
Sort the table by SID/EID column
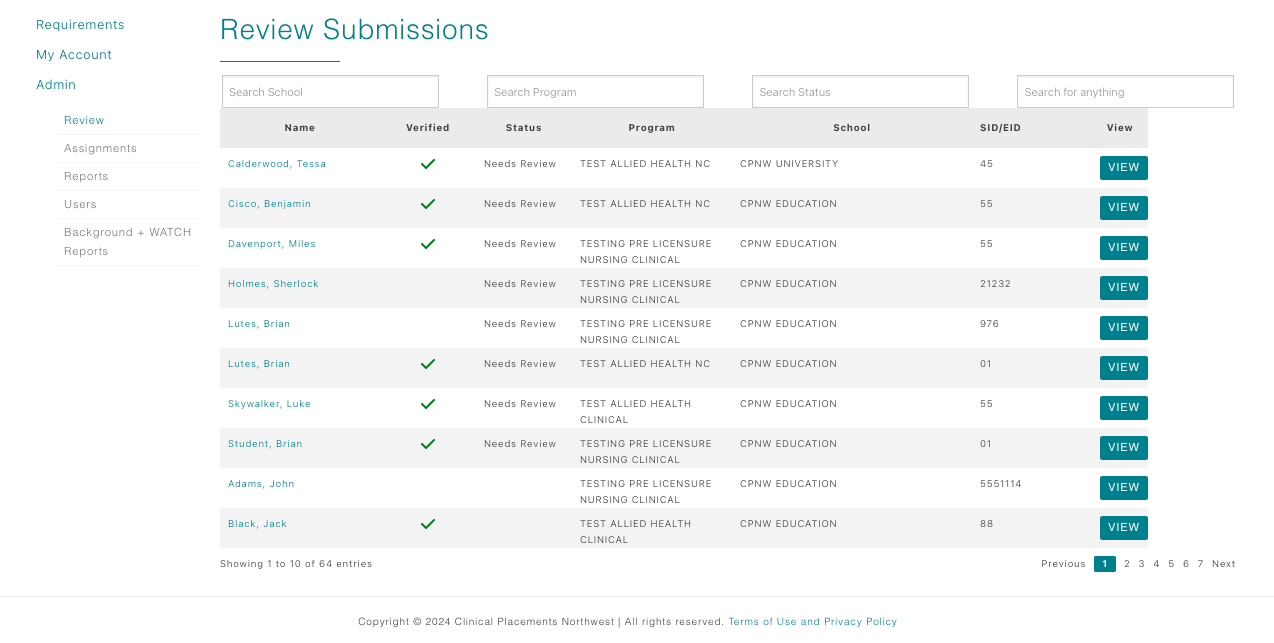[1000, 128]
